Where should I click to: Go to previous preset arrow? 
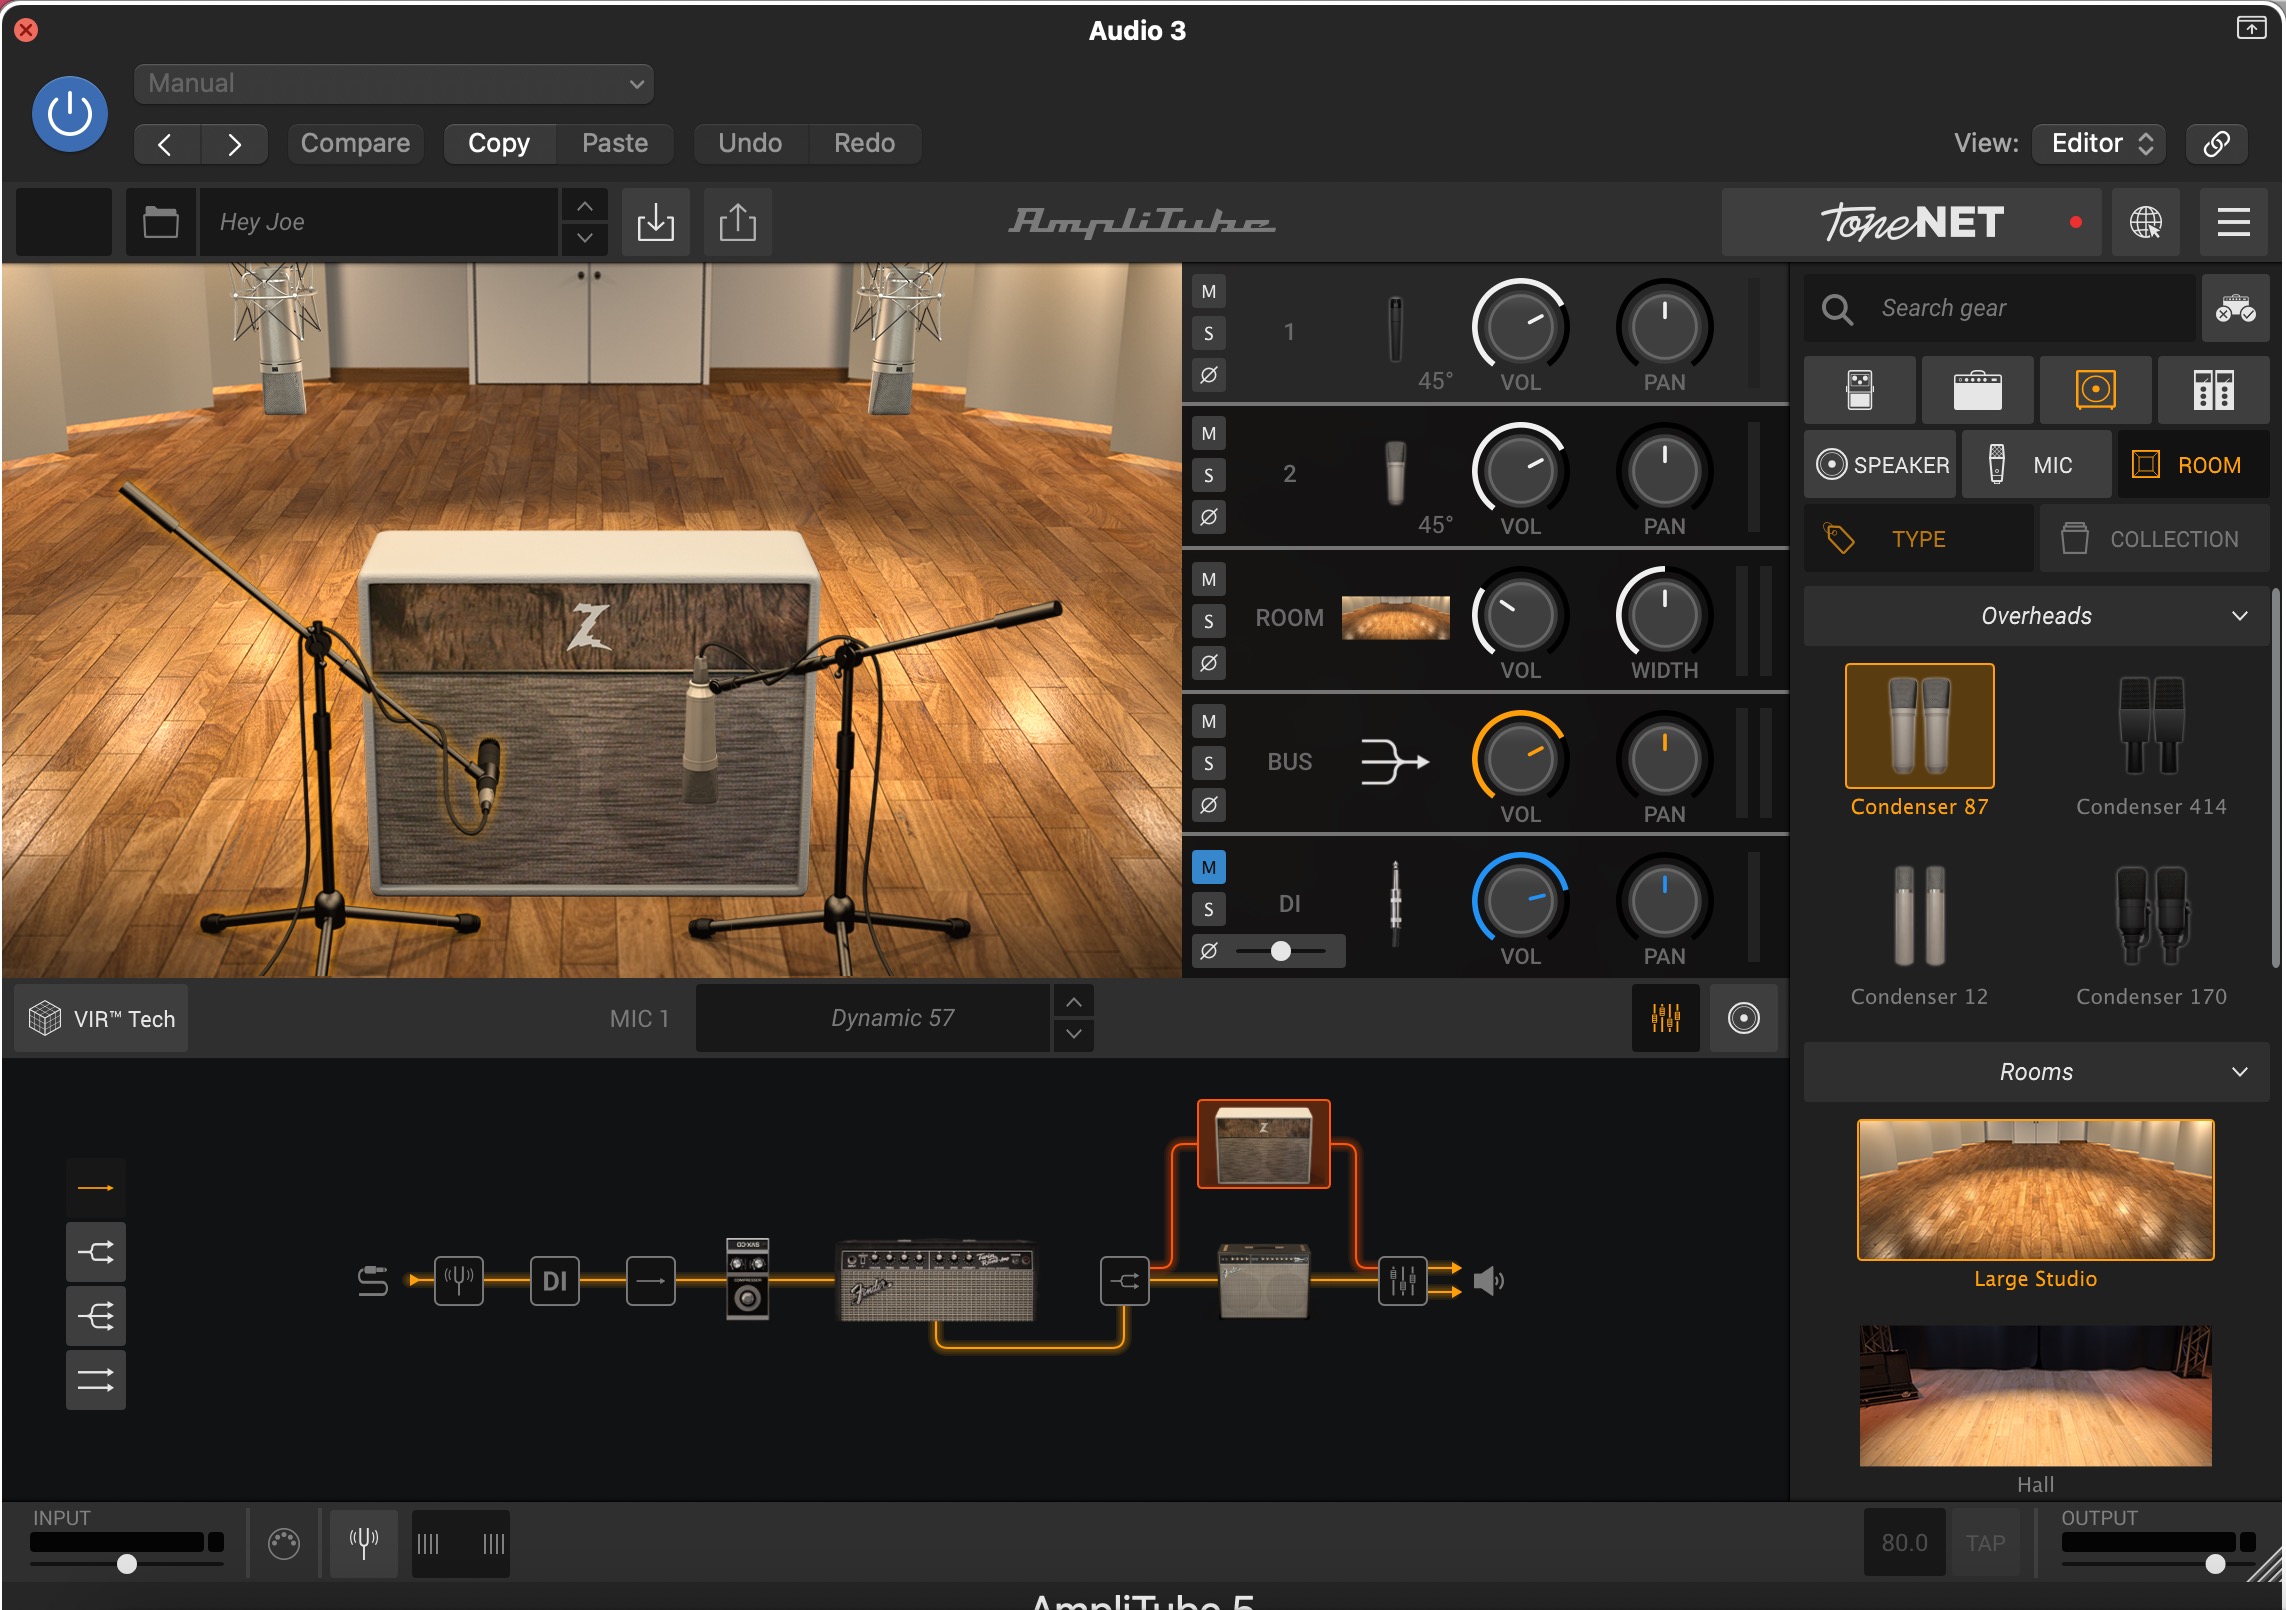[x=166, y=144]
